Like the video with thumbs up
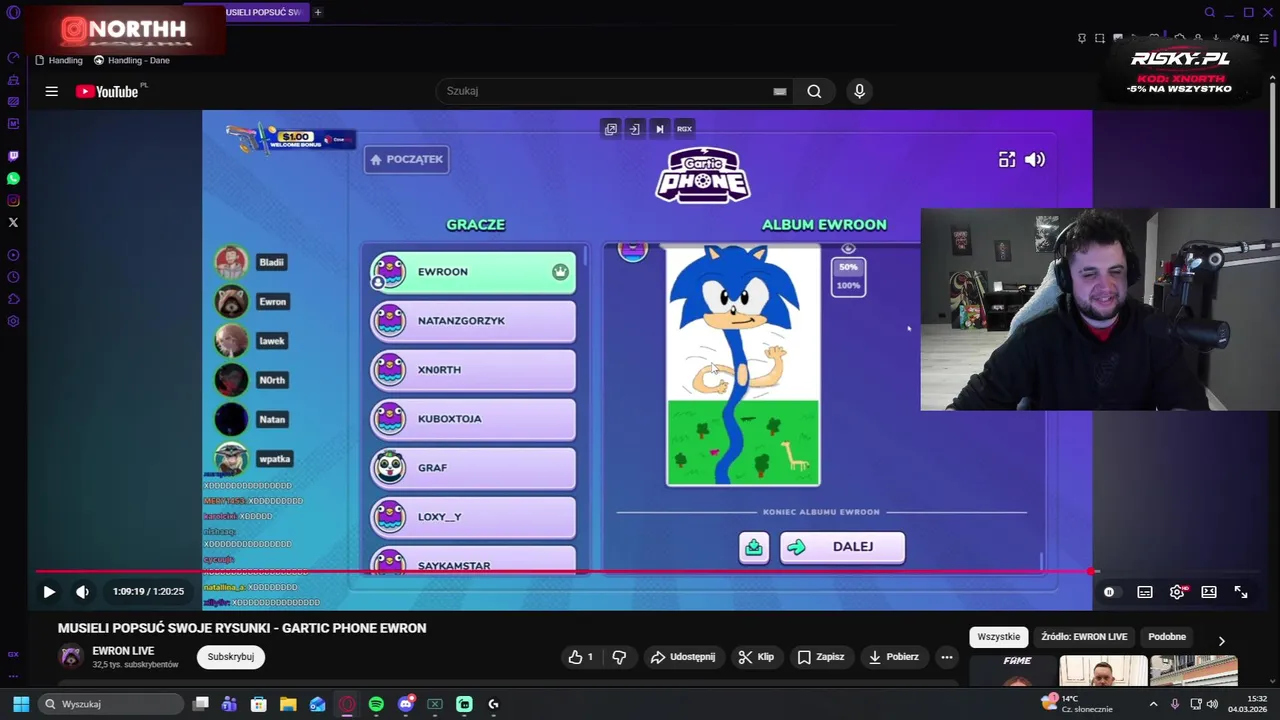Viewport: 1280px width, 720px height. pyautogui.click(x=581, y=657)
